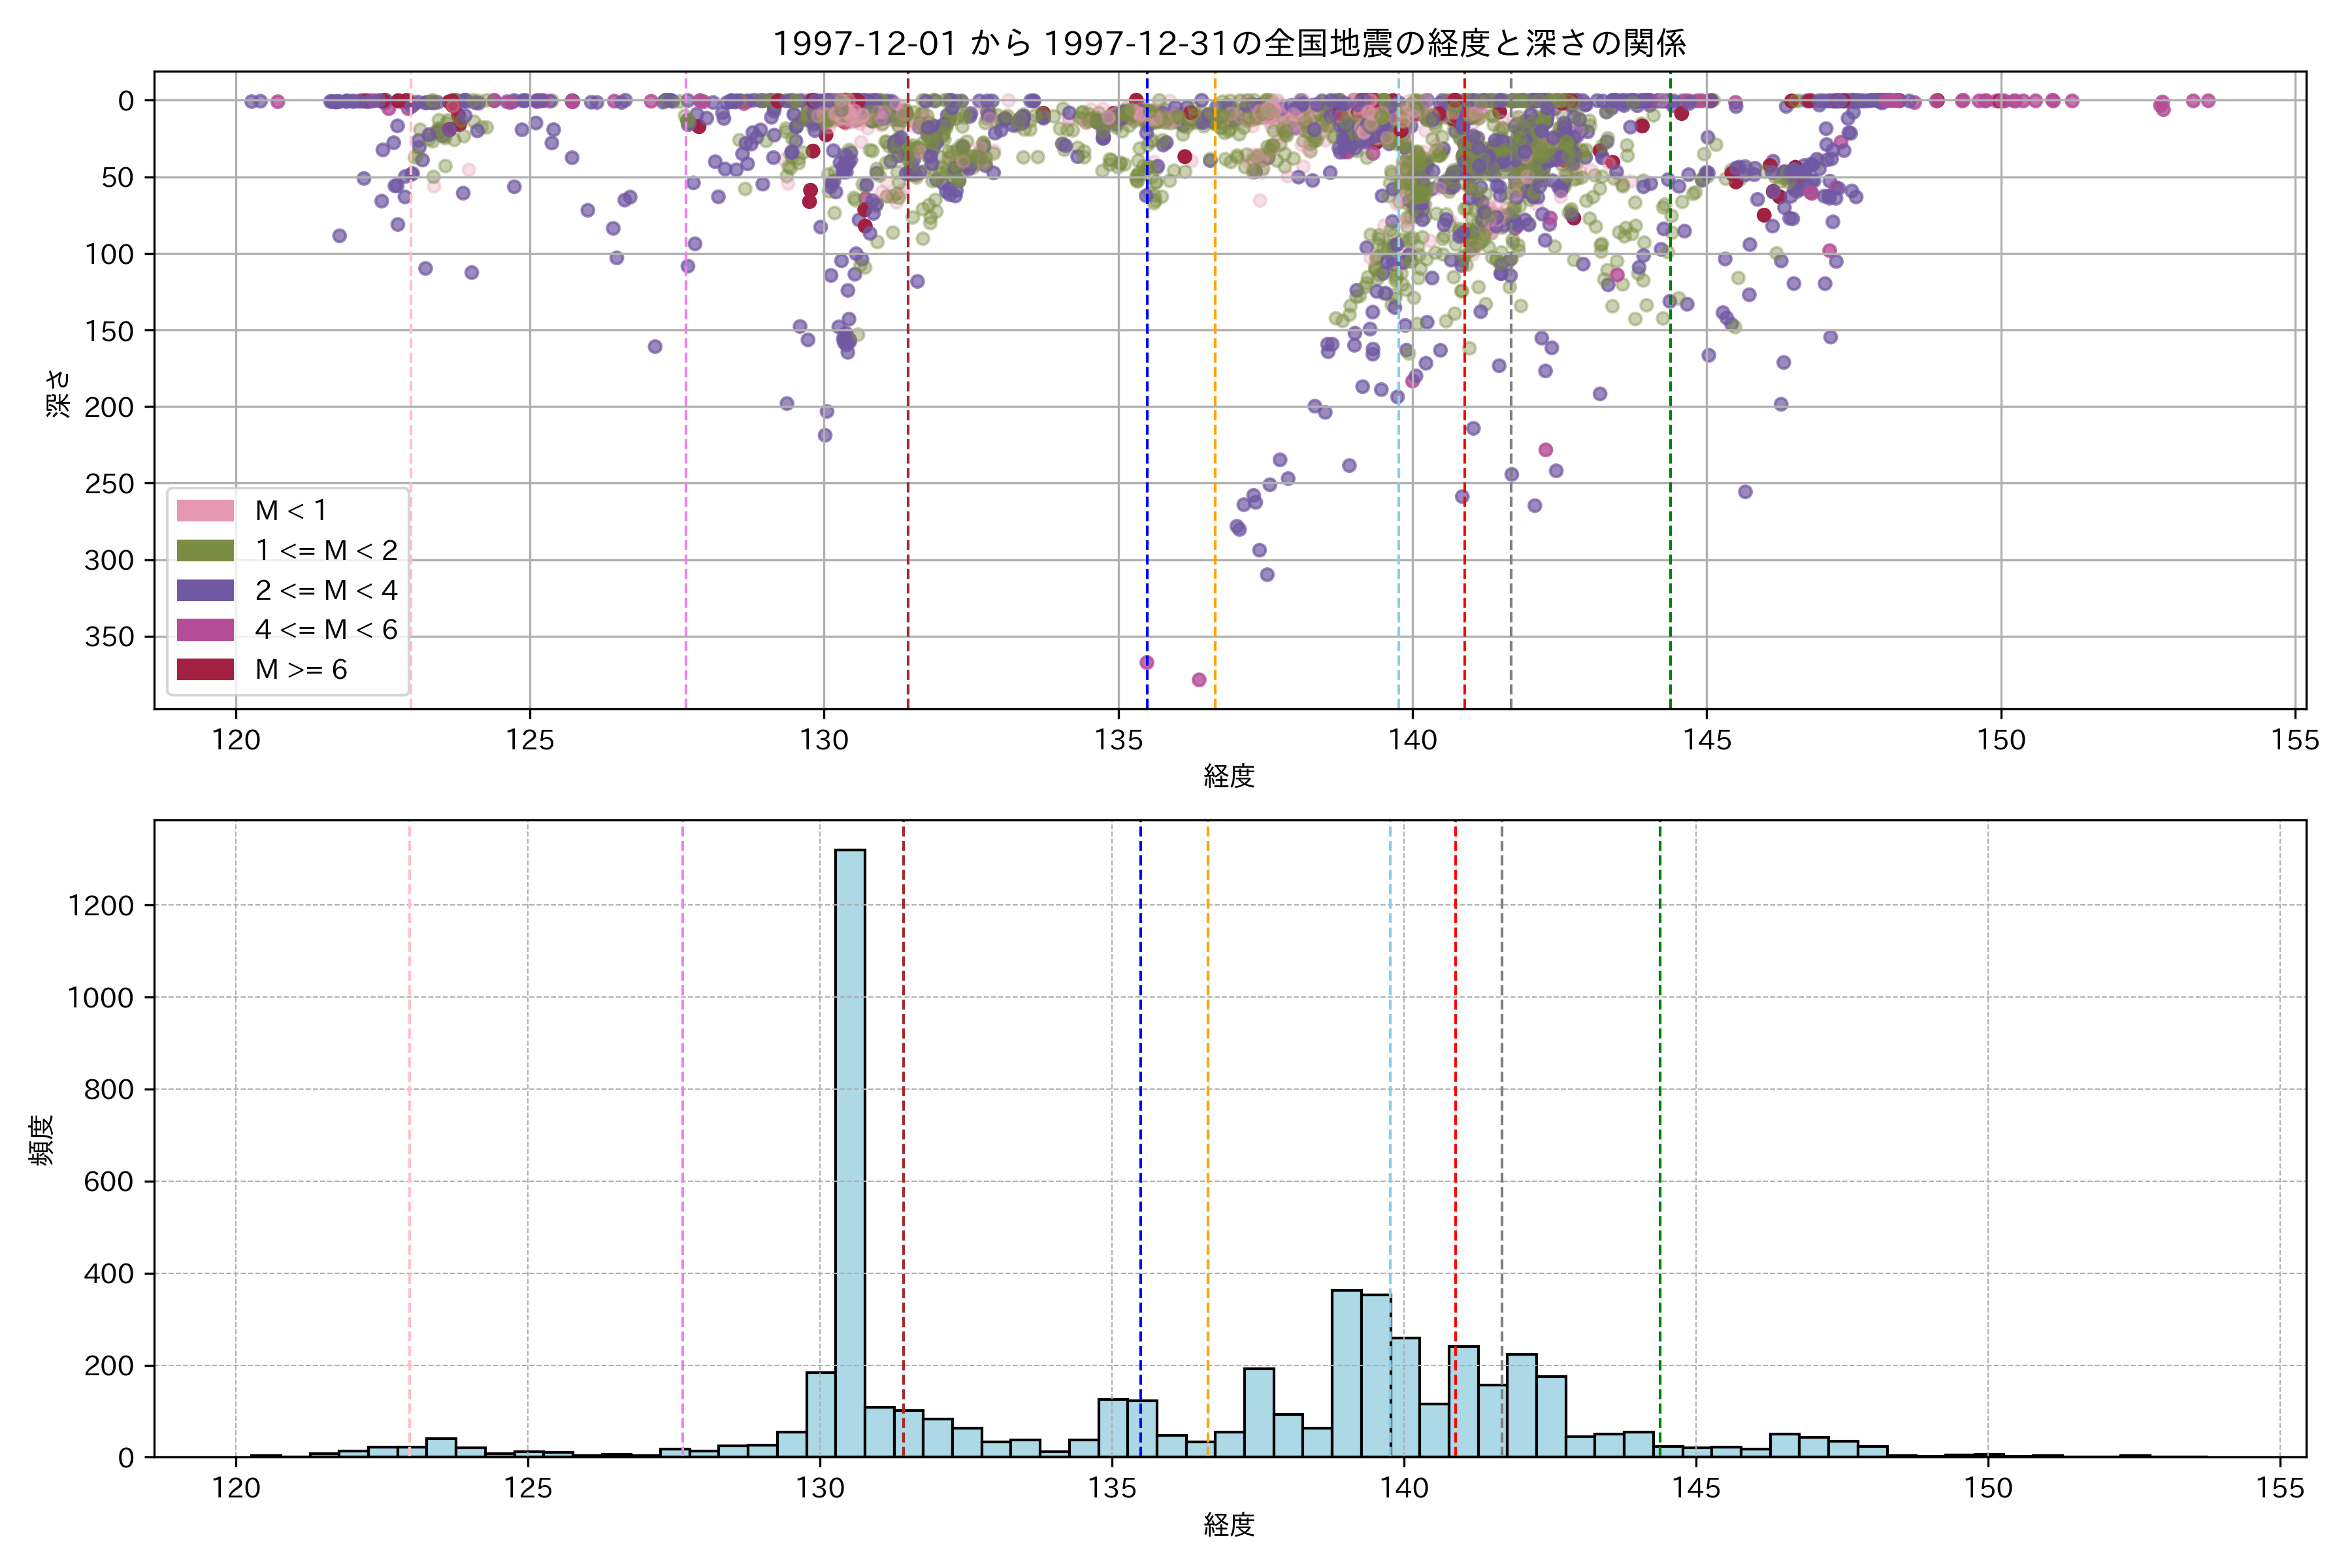Image resolution: width=2352 pixels, height=1568 pixels.
Task: Click the dark red 'M >= 6' legend swatch
Action: [x=205, y=670]
